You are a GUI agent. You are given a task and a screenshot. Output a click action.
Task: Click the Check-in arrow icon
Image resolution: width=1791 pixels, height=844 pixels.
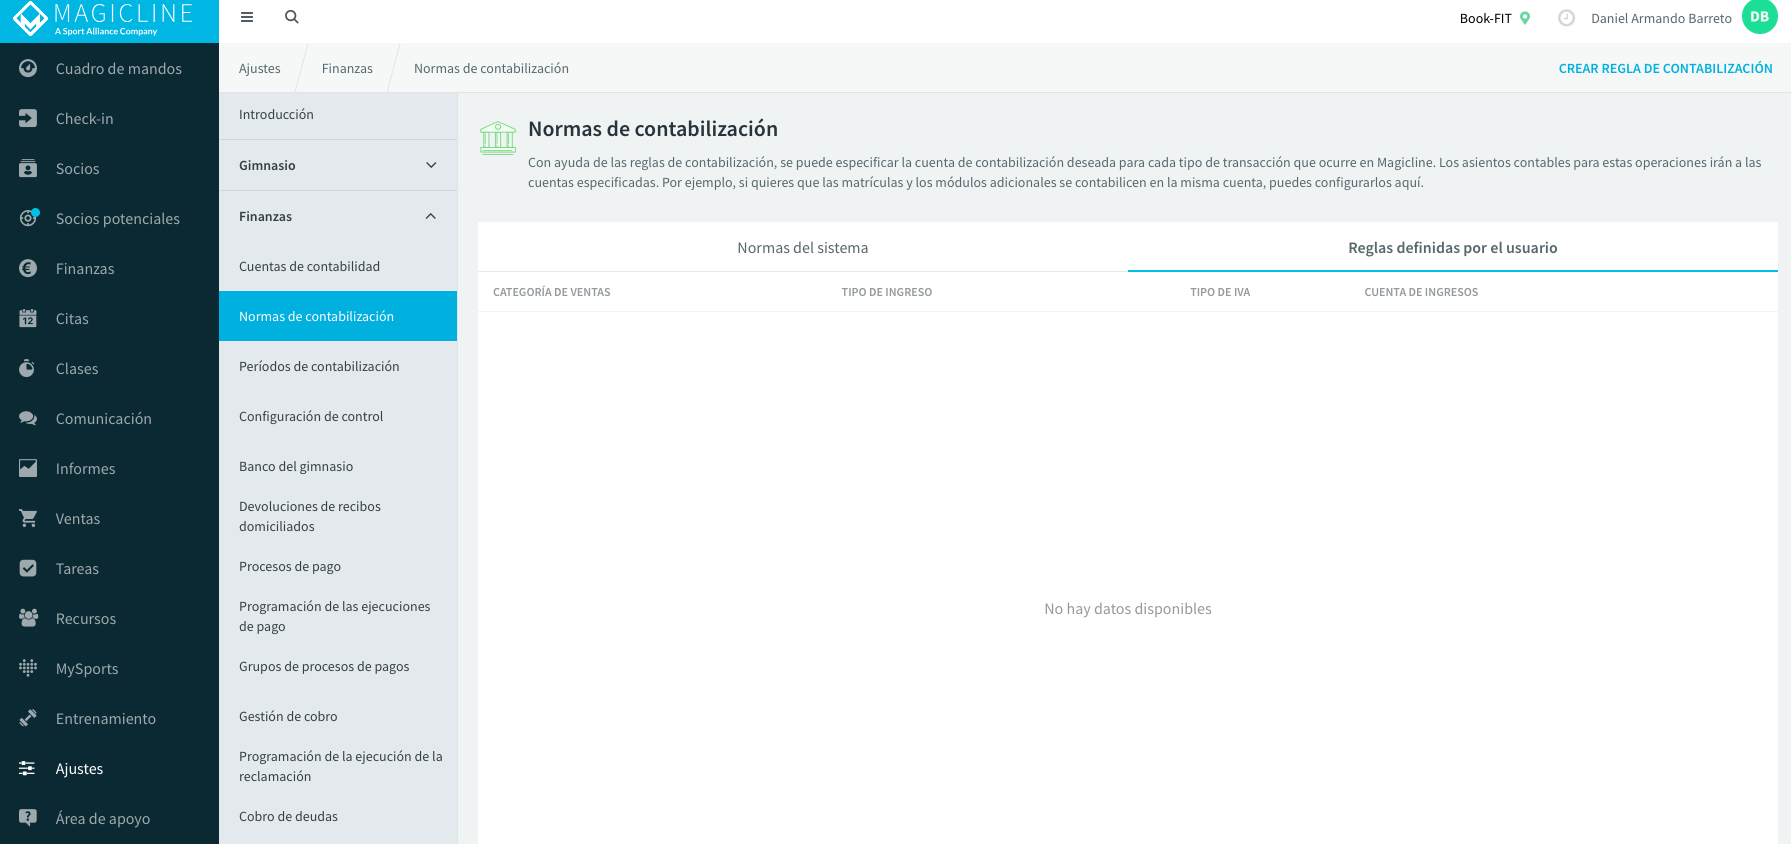(x=28, y=118)
